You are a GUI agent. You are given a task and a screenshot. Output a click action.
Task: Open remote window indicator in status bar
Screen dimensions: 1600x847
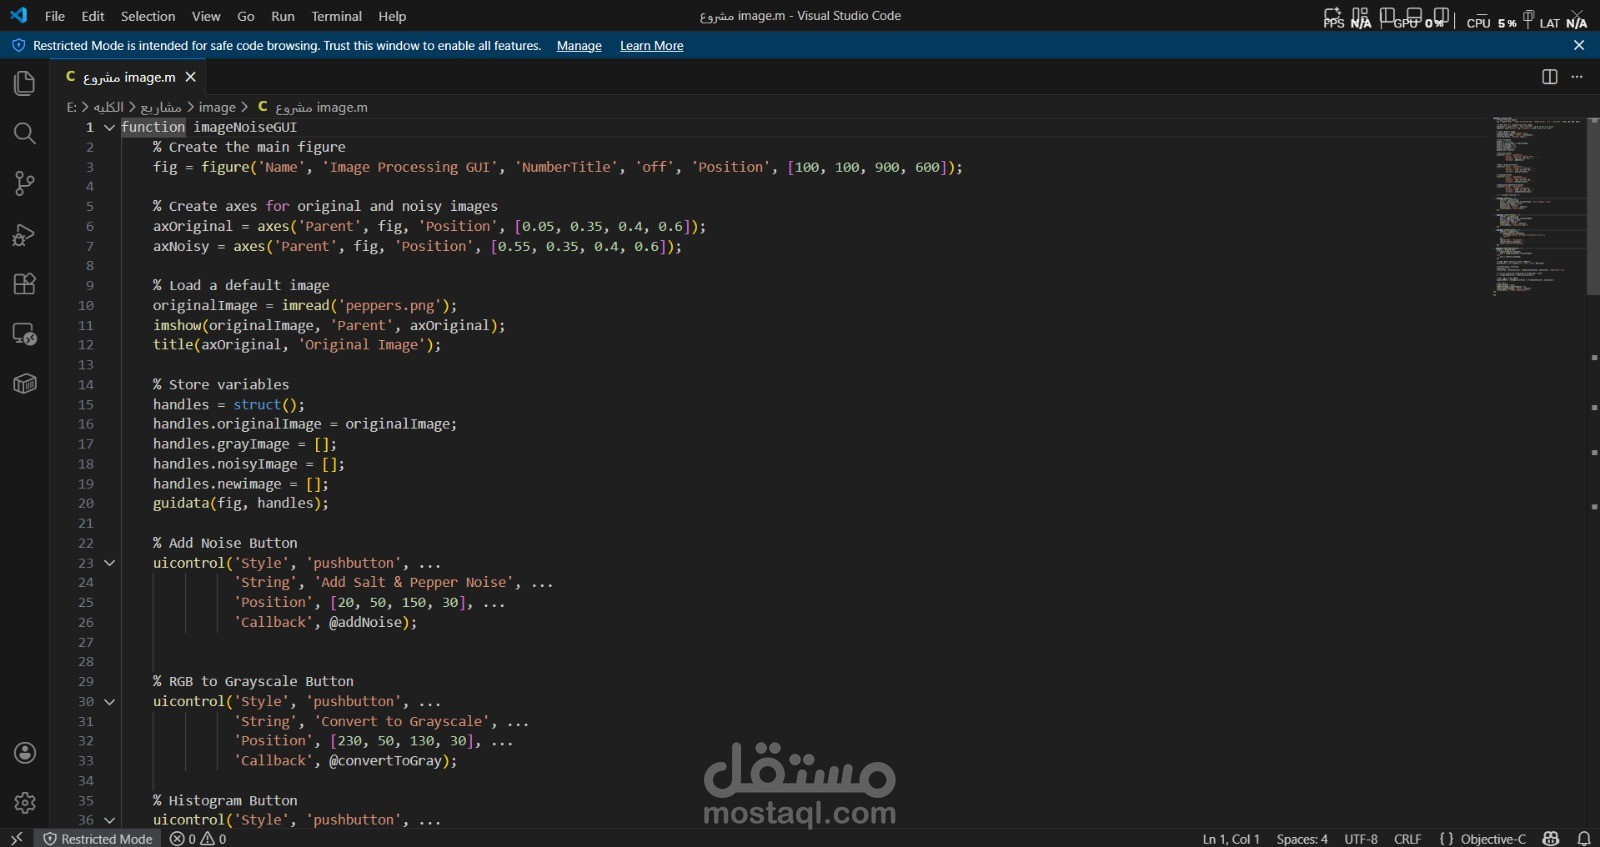click(x=16, y=838)
